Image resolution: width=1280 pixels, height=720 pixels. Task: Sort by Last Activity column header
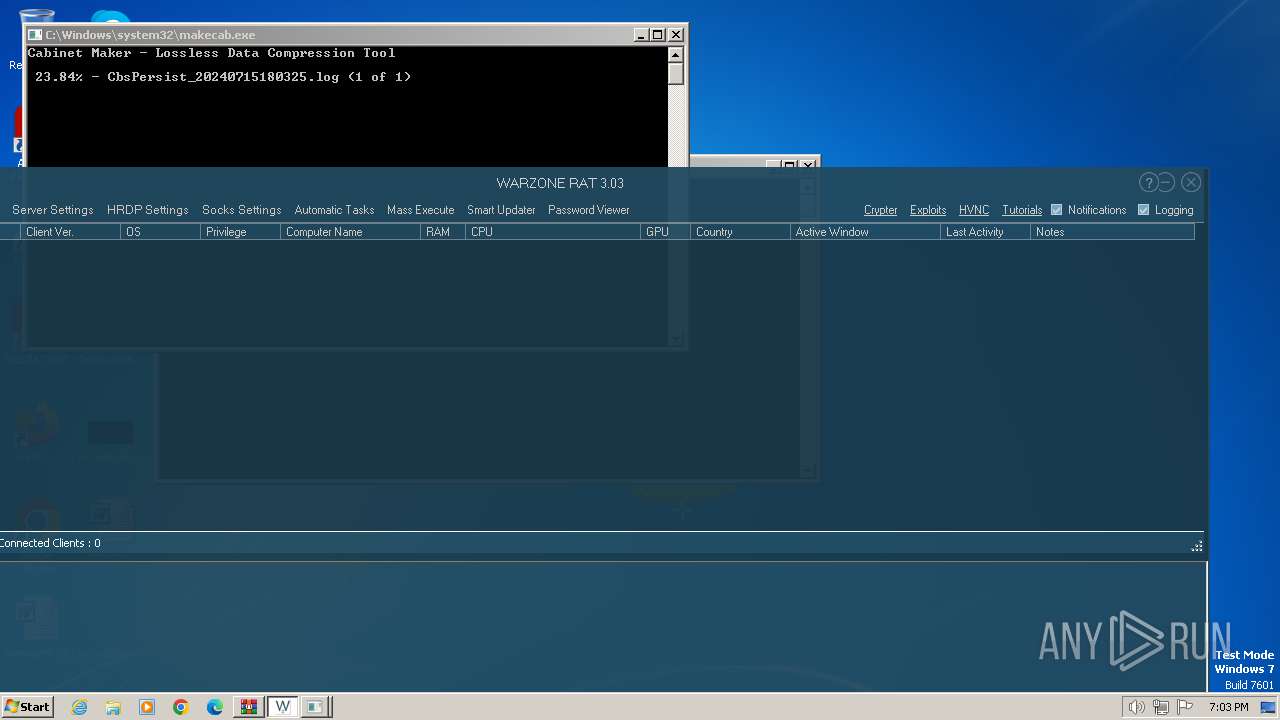[985, 232]
